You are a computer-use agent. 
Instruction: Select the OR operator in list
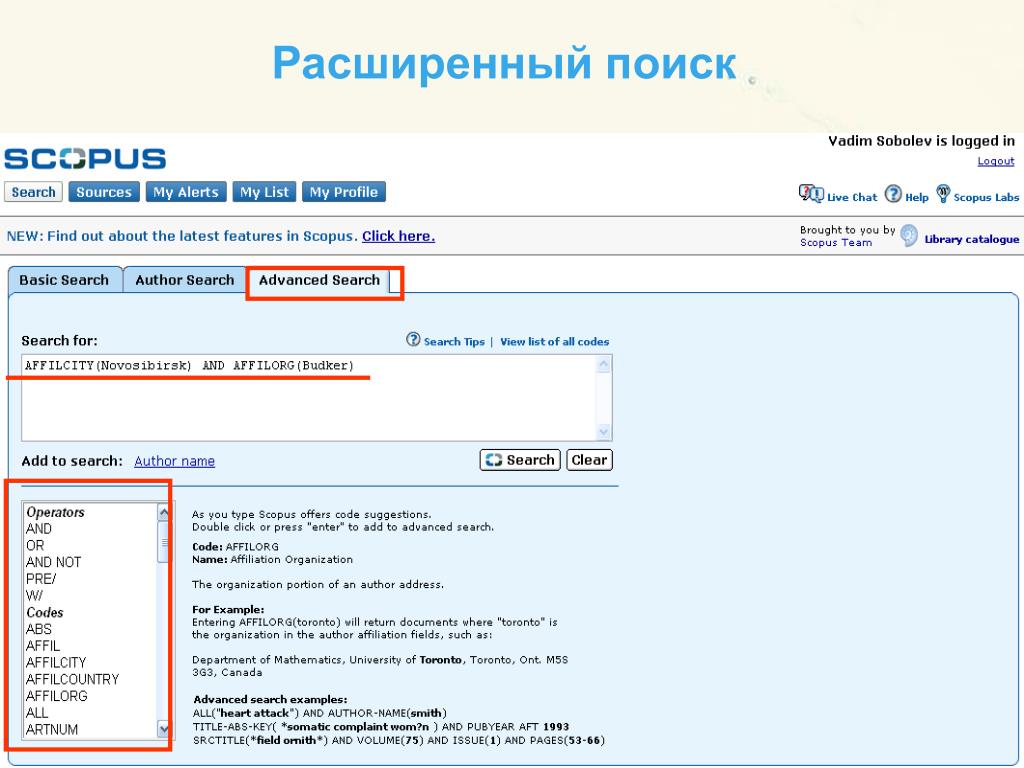click(x=35, y=545)
